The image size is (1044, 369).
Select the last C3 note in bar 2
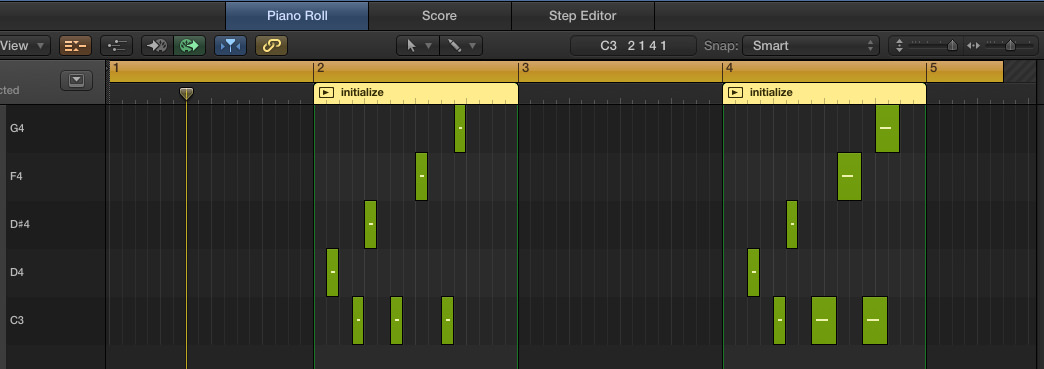point(447,320)
